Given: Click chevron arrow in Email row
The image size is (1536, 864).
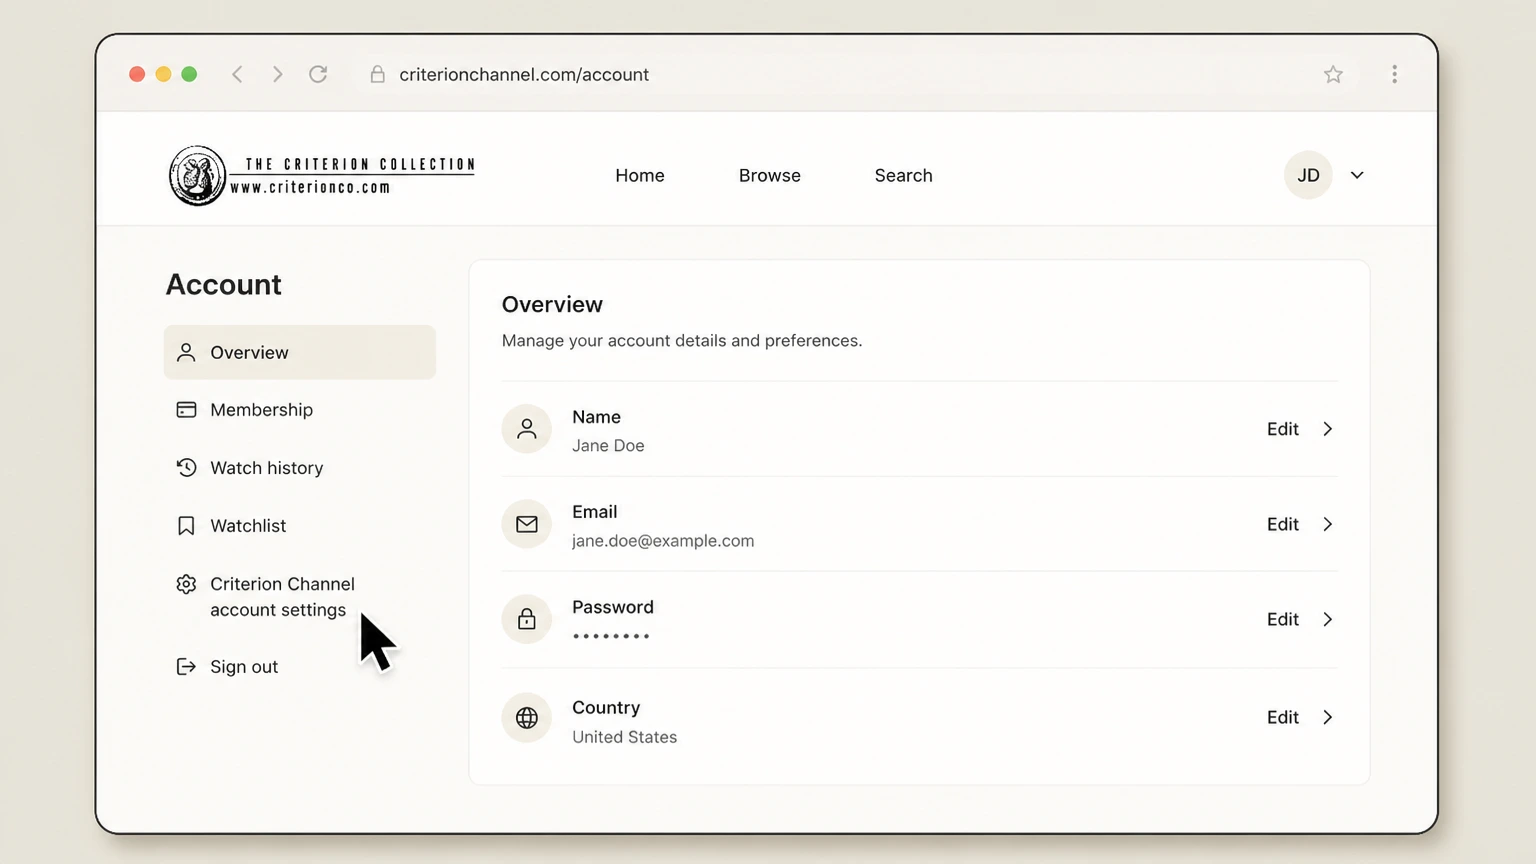Looking at the screenshot, I should coord(1328,524).
